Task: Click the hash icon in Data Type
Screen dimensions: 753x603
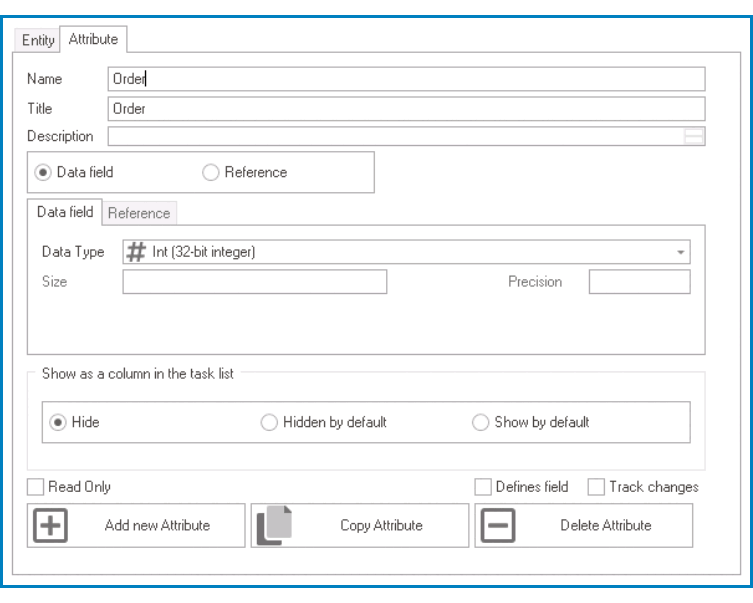Action: coord(136,252)
